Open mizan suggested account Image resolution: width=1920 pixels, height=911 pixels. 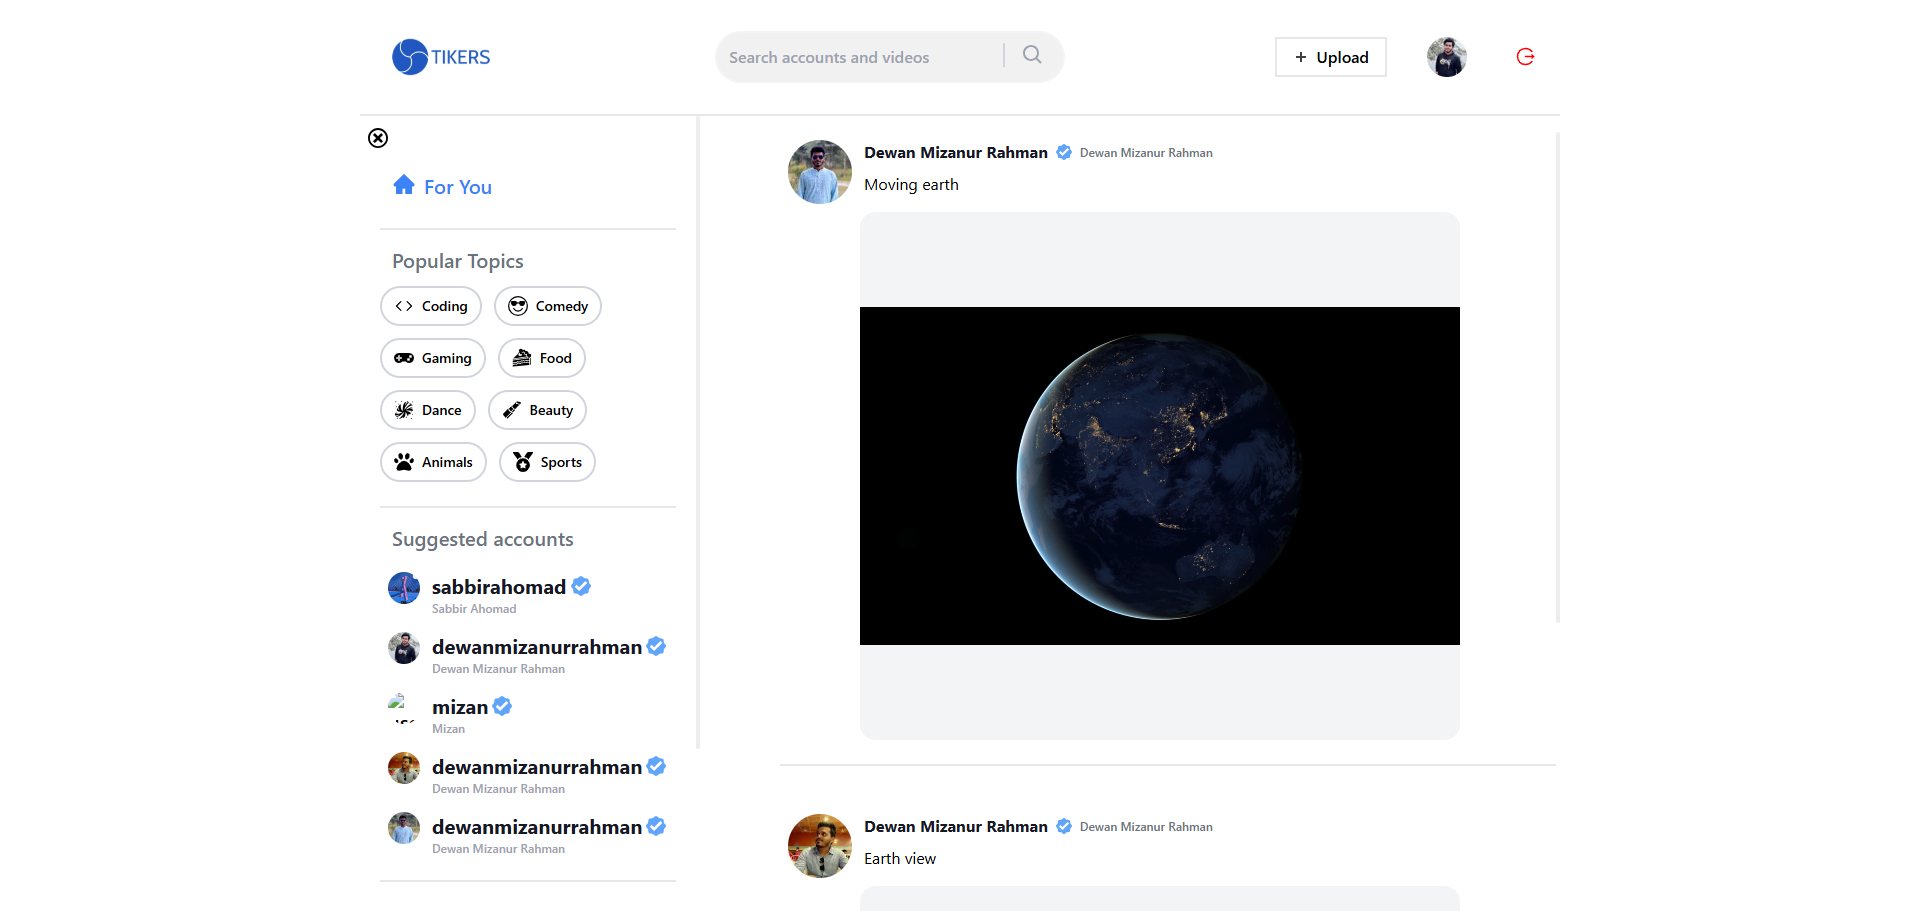pos(460,707)
